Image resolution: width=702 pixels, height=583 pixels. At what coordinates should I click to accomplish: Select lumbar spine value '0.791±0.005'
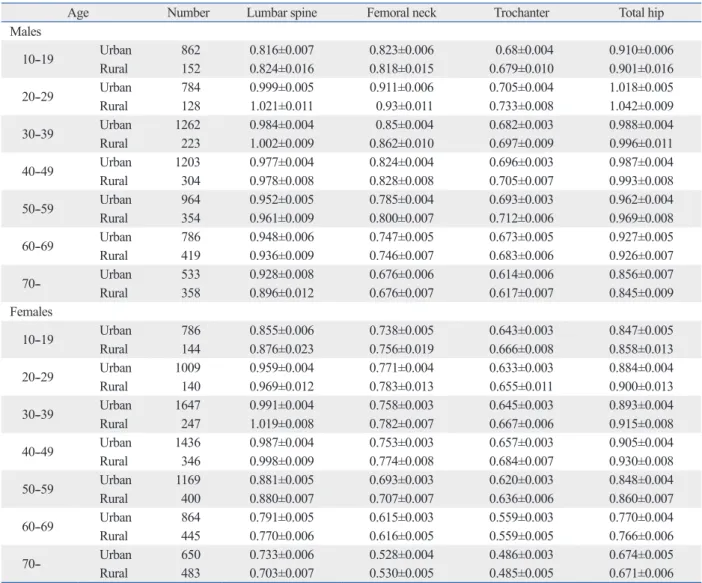pos(282,518)
